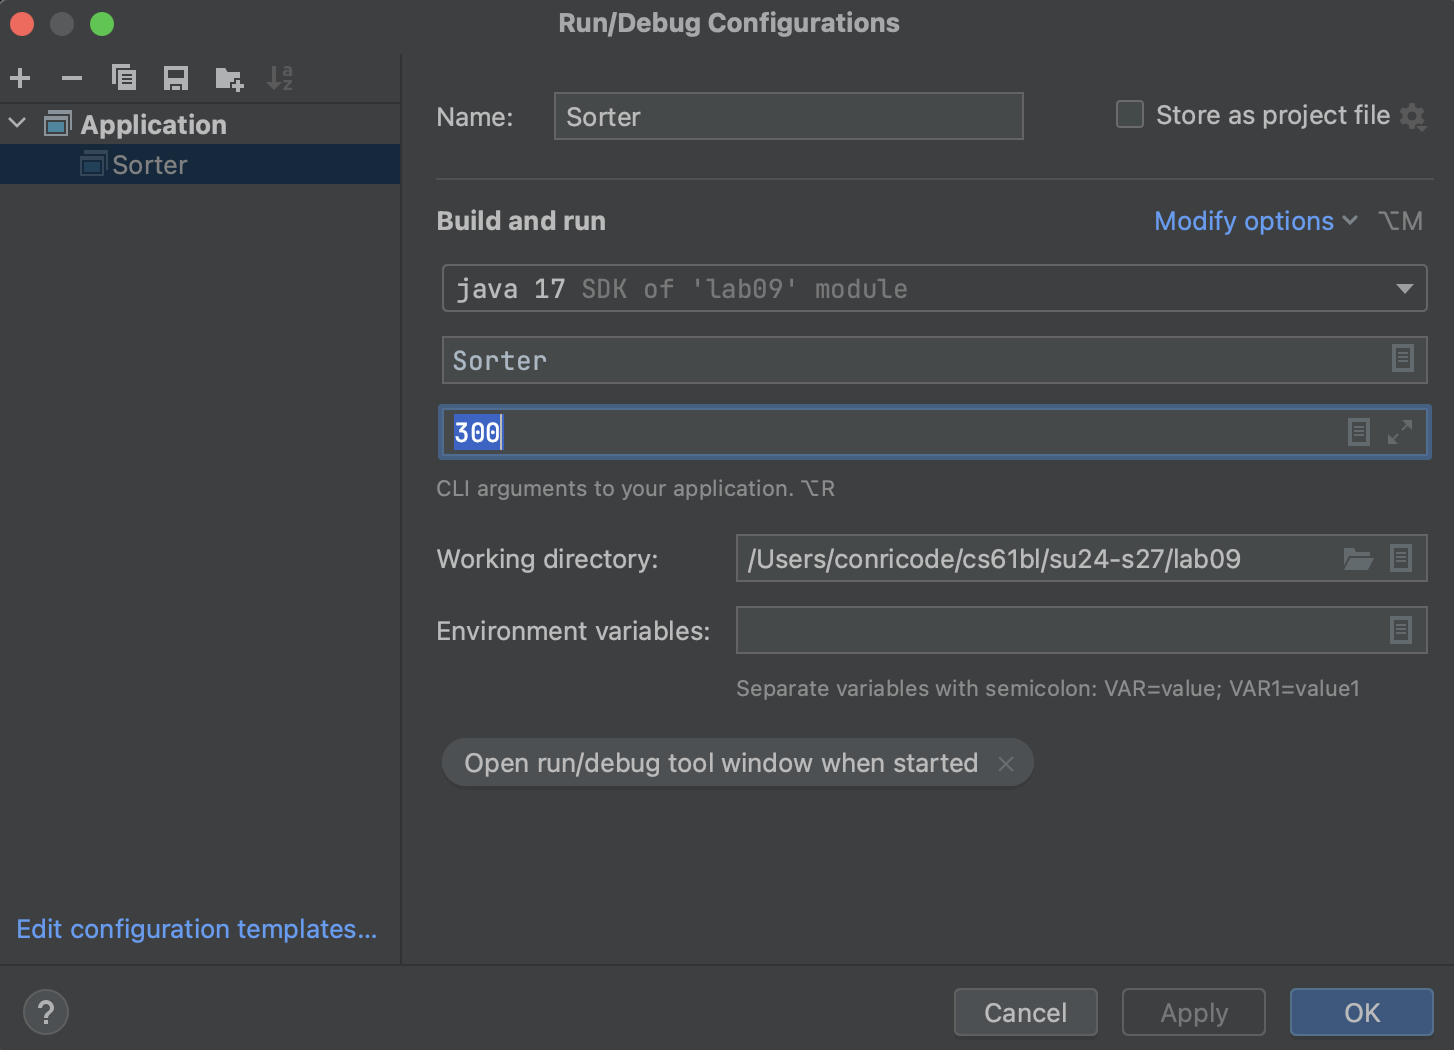1454x1050 pixels.
Task: Open the help question mark button
Action: click(46, 1012)
